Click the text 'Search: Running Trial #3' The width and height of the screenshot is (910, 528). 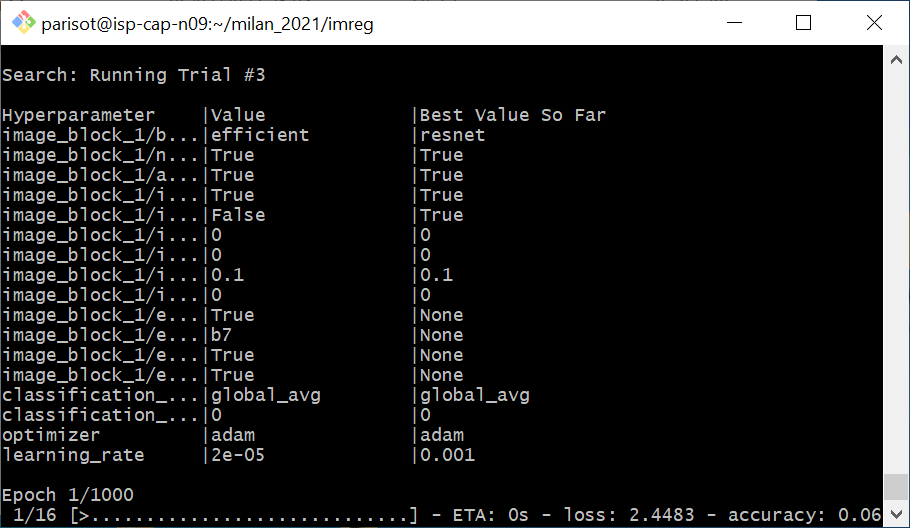pos(133,75)
